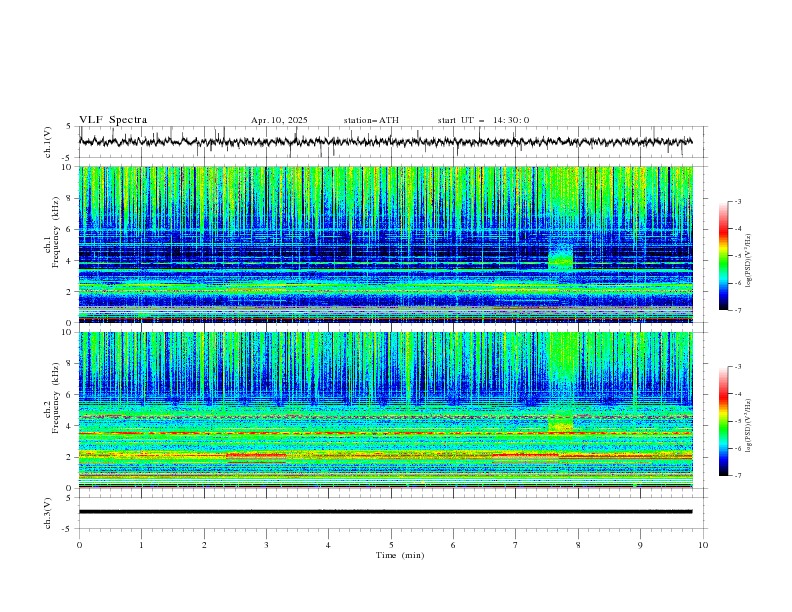Image resolution: width=792 pixels, height=612 pixels.
Task: Click the time axis tick label "10"
Action: tap(703, 545)
